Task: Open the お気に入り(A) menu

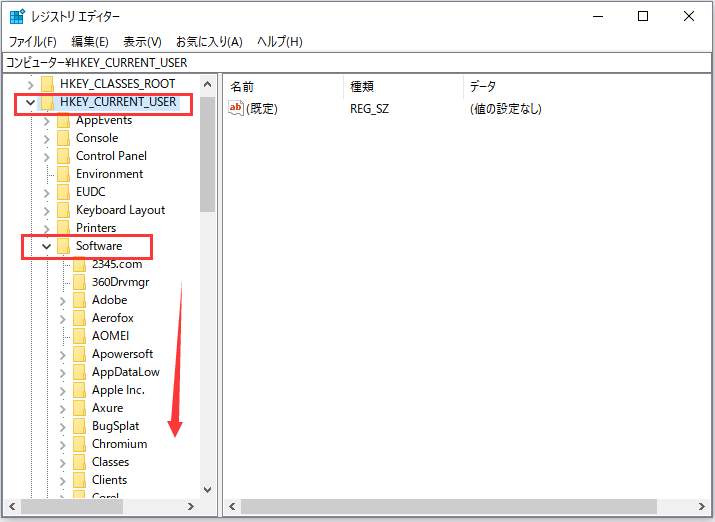Action: coord(209,42)
